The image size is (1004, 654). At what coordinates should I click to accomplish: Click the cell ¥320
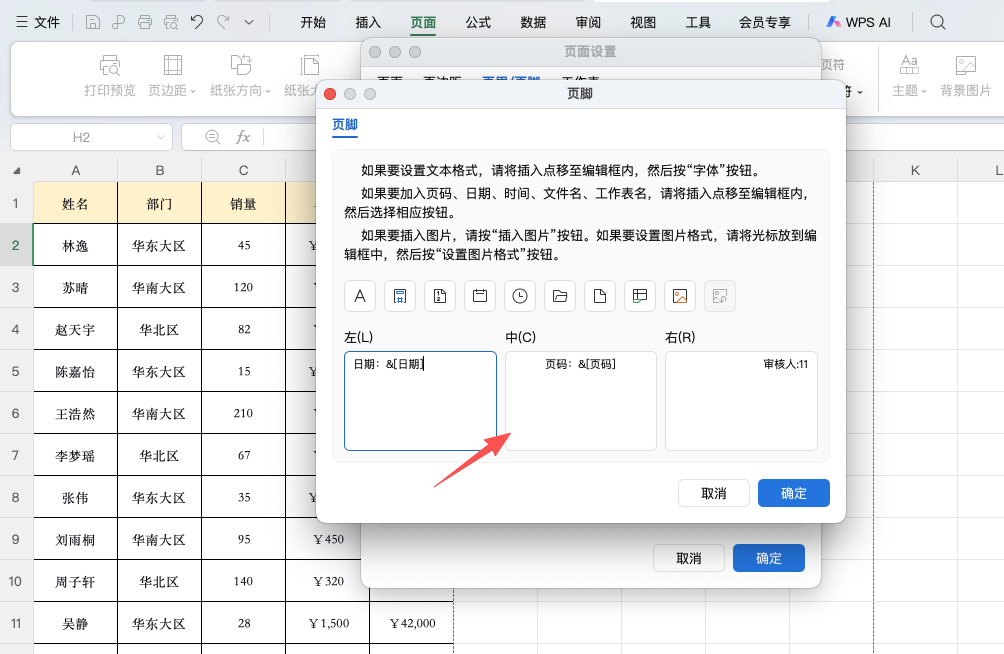(328, 581)
